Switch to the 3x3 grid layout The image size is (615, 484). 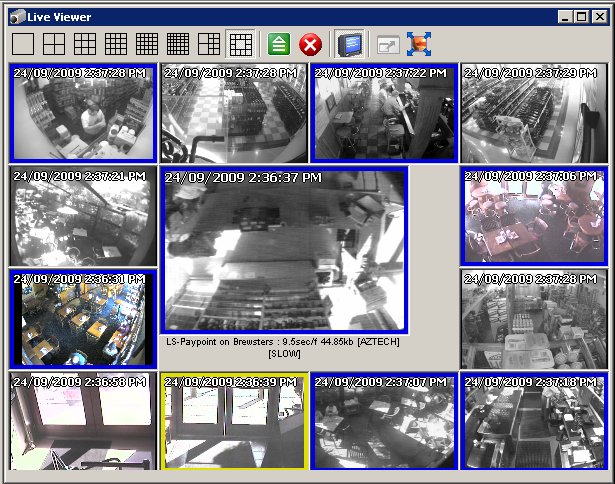click(85, 44)
